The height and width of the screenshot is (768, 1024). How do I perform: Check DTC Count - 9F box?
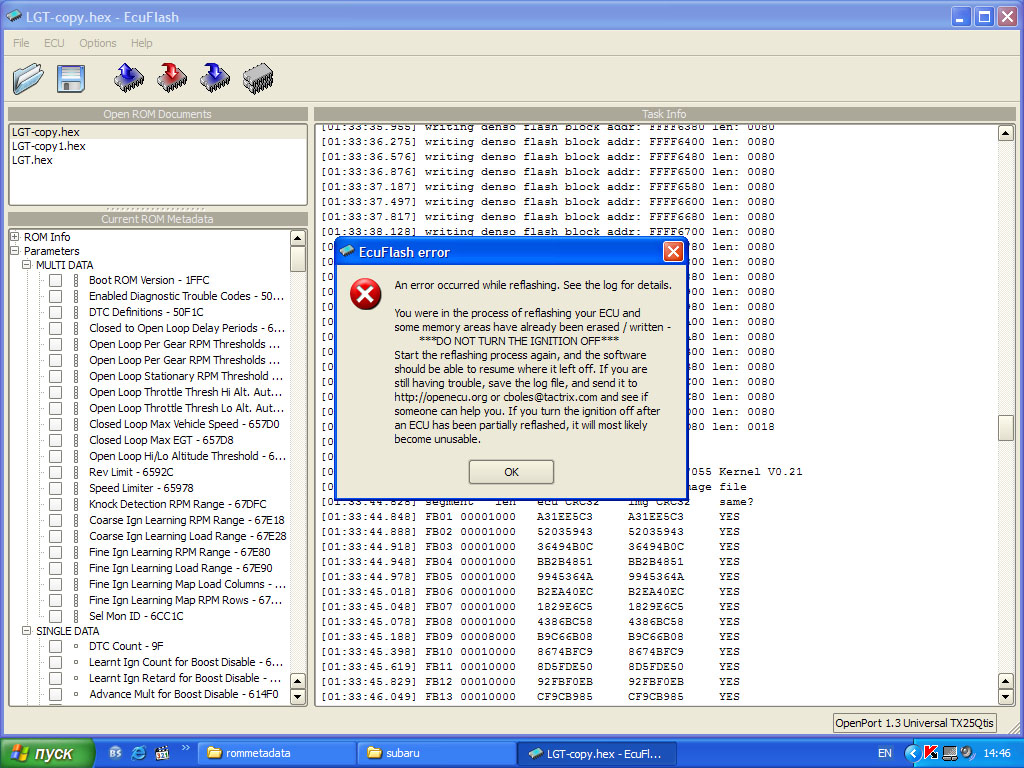(56, 646)
